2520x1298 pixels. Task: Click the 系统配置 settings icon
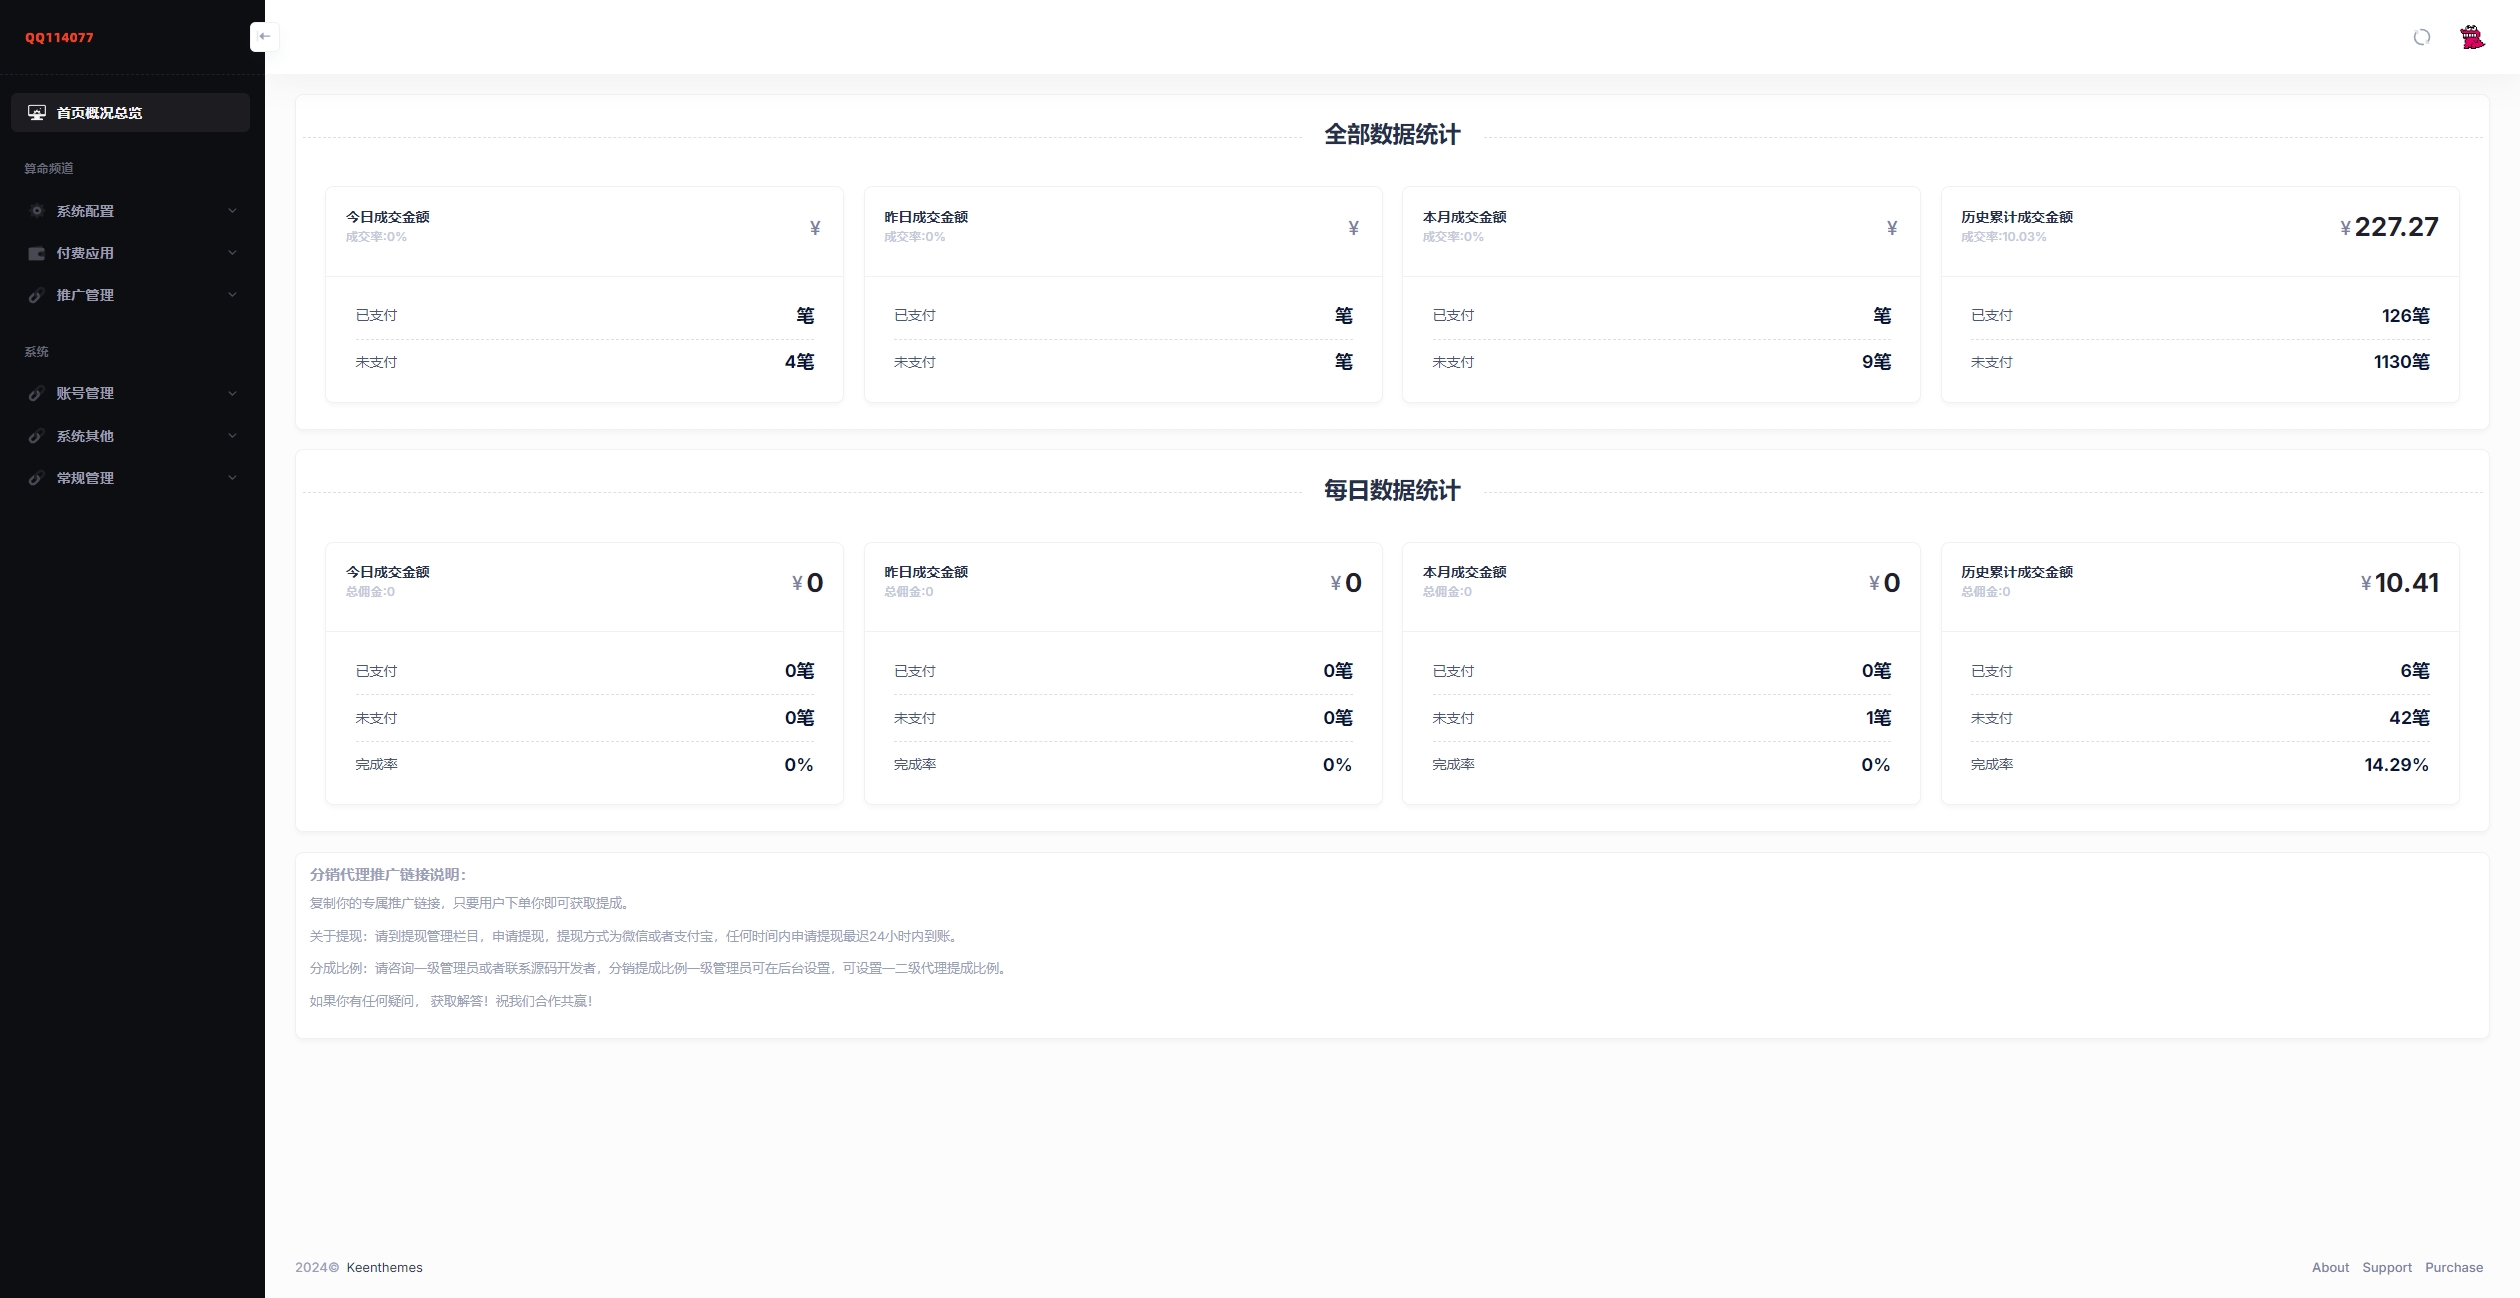click(35, 210)
